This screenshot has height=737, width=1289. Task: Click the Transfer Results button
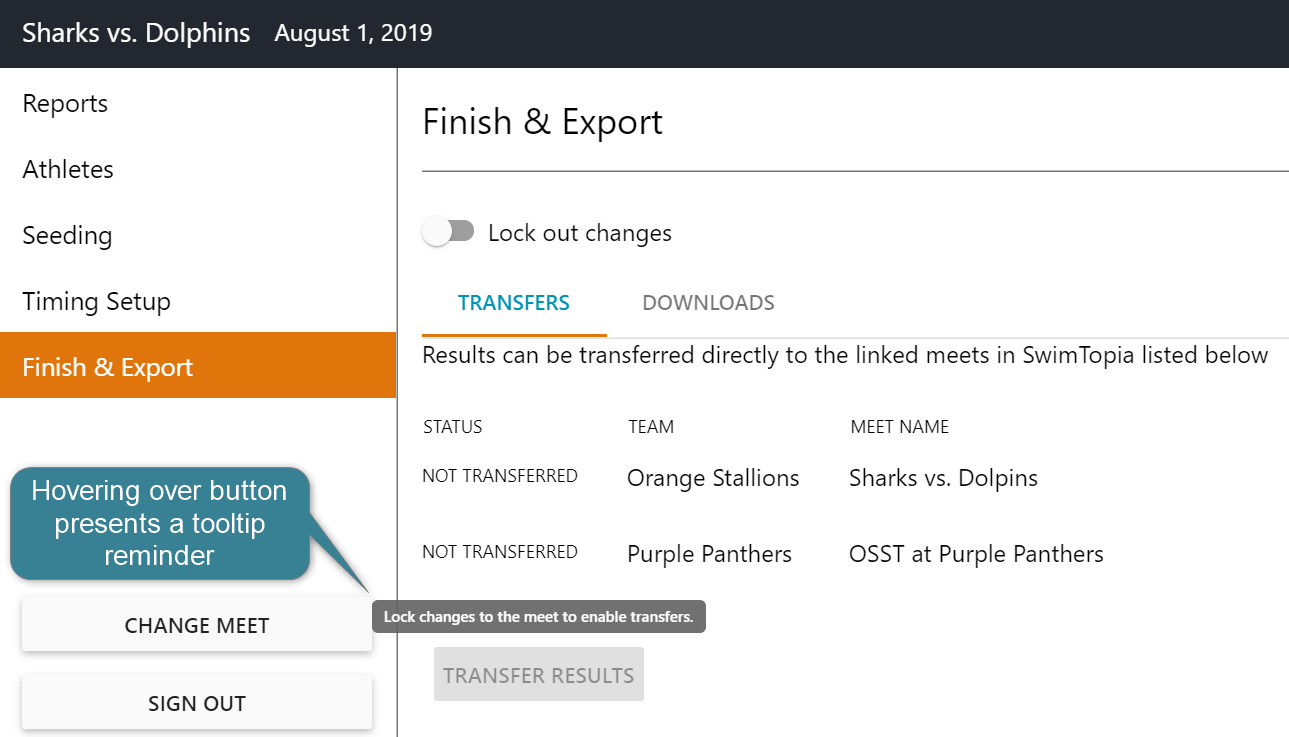[539, 675]
